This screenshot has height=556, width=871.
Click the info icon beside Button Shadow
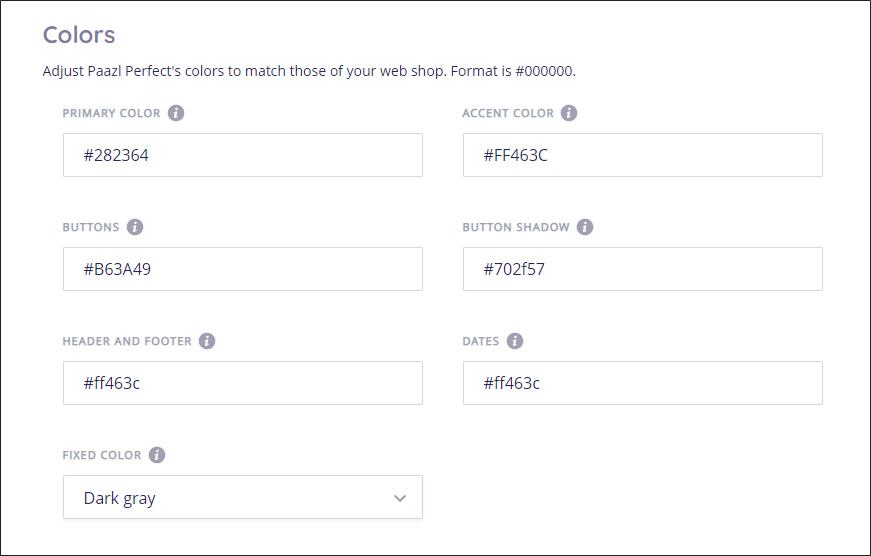[585, 227]
